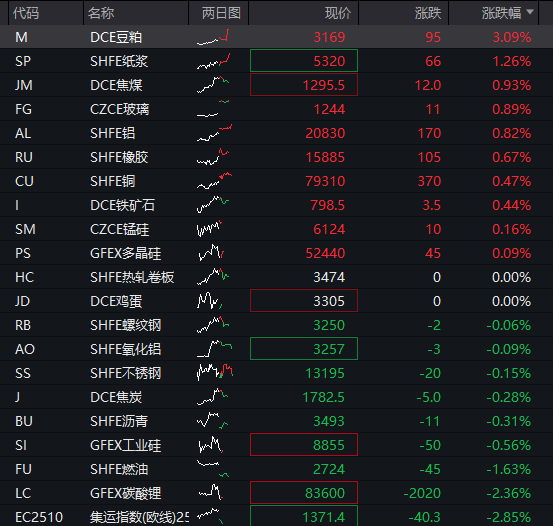Select the DCE豆粕 row name
553x526 pixels.
click(116, 37)
